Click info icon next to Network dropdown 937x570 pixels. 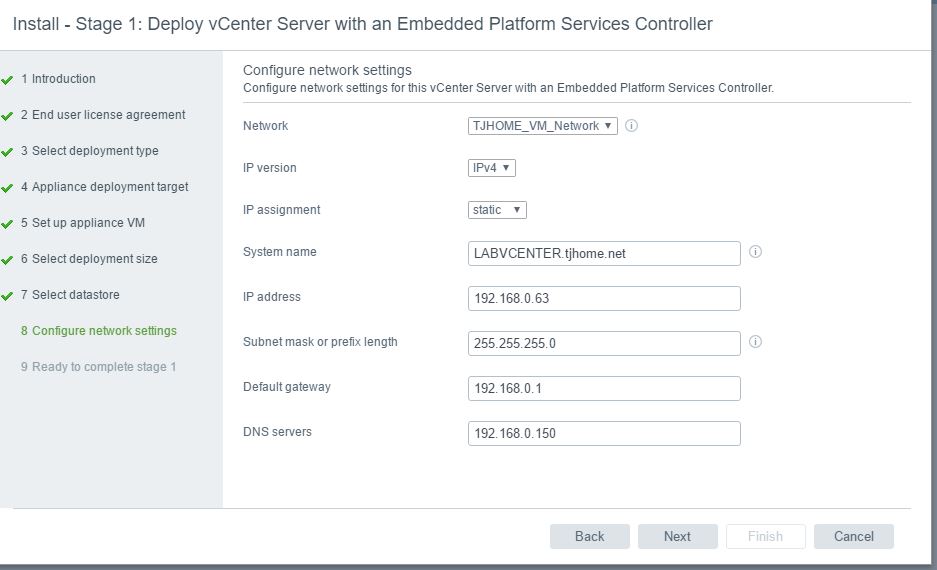pyautogui.click(x=631, y=125)
